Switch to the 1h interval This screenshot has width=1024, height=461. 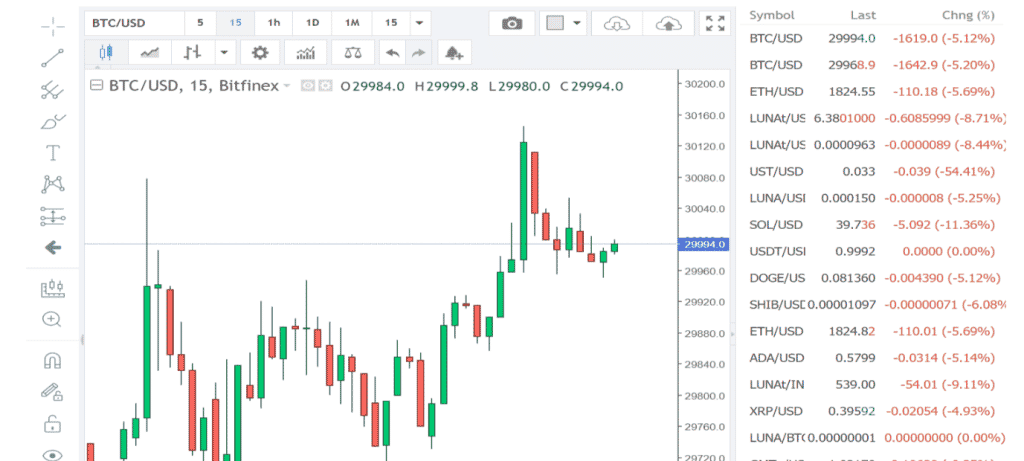(x=274, y=23)
